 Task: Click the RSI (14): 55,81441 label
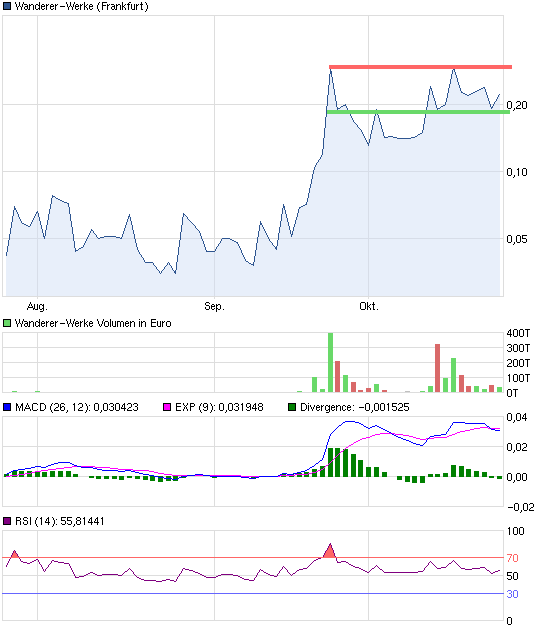tap(60, 521)
